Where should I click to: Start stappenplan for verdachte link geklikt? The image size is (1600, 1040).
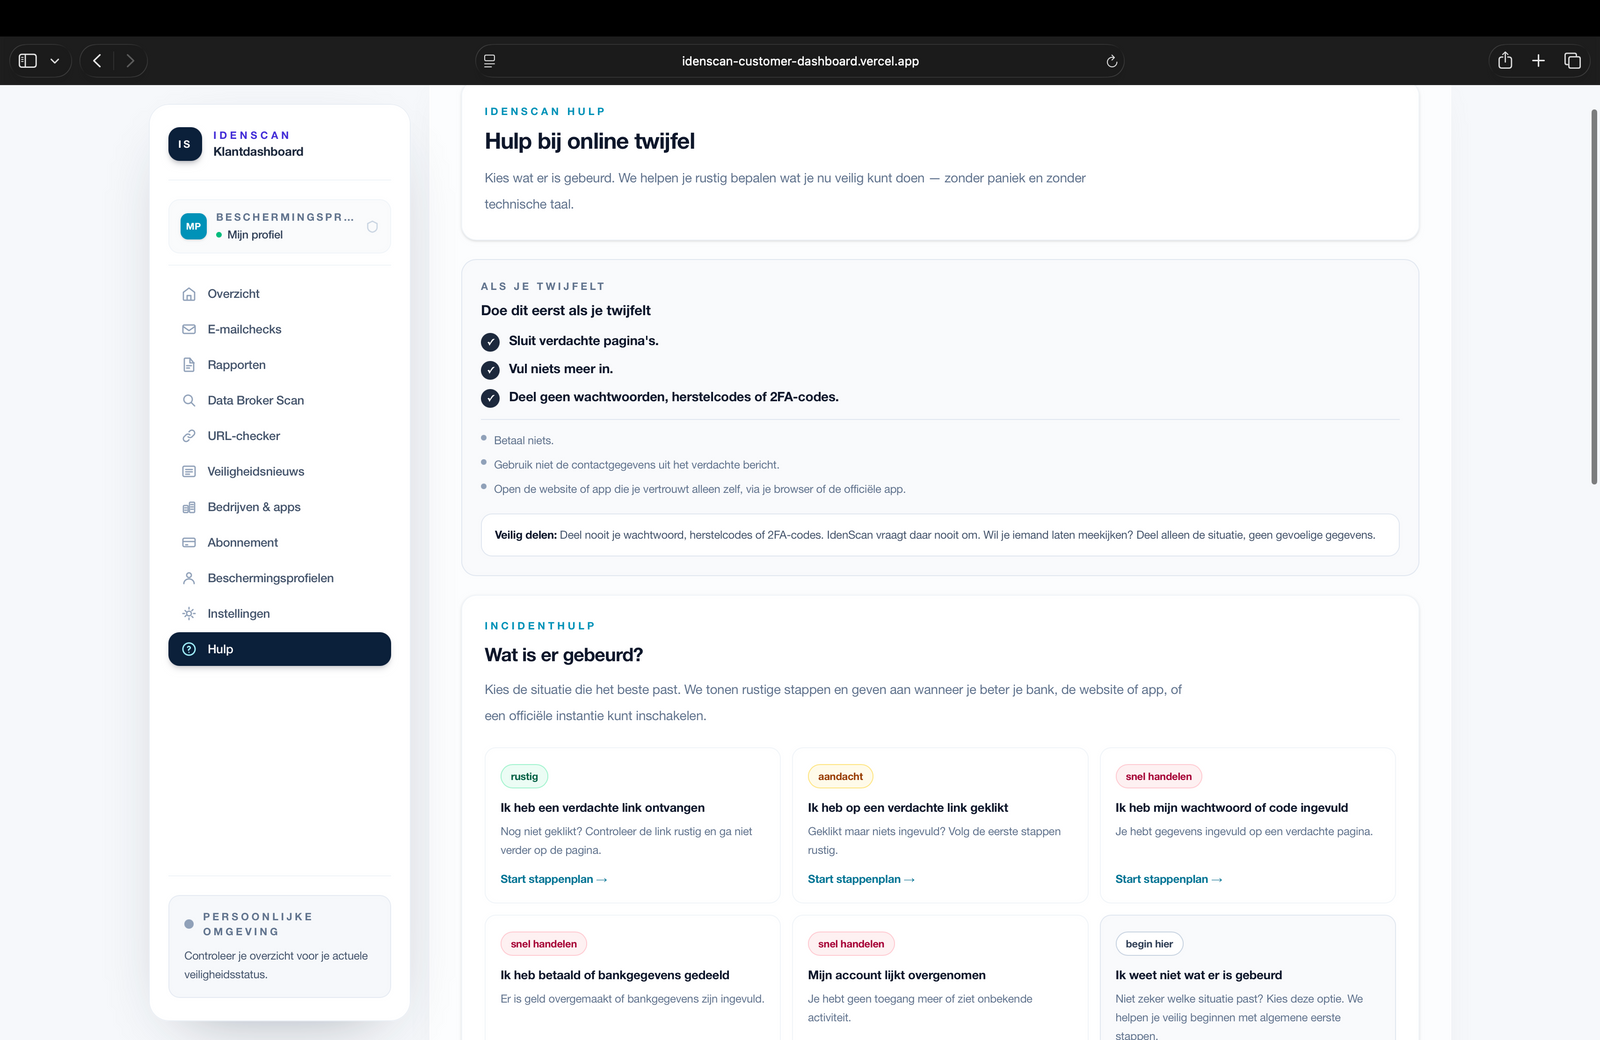click(861, 879)
